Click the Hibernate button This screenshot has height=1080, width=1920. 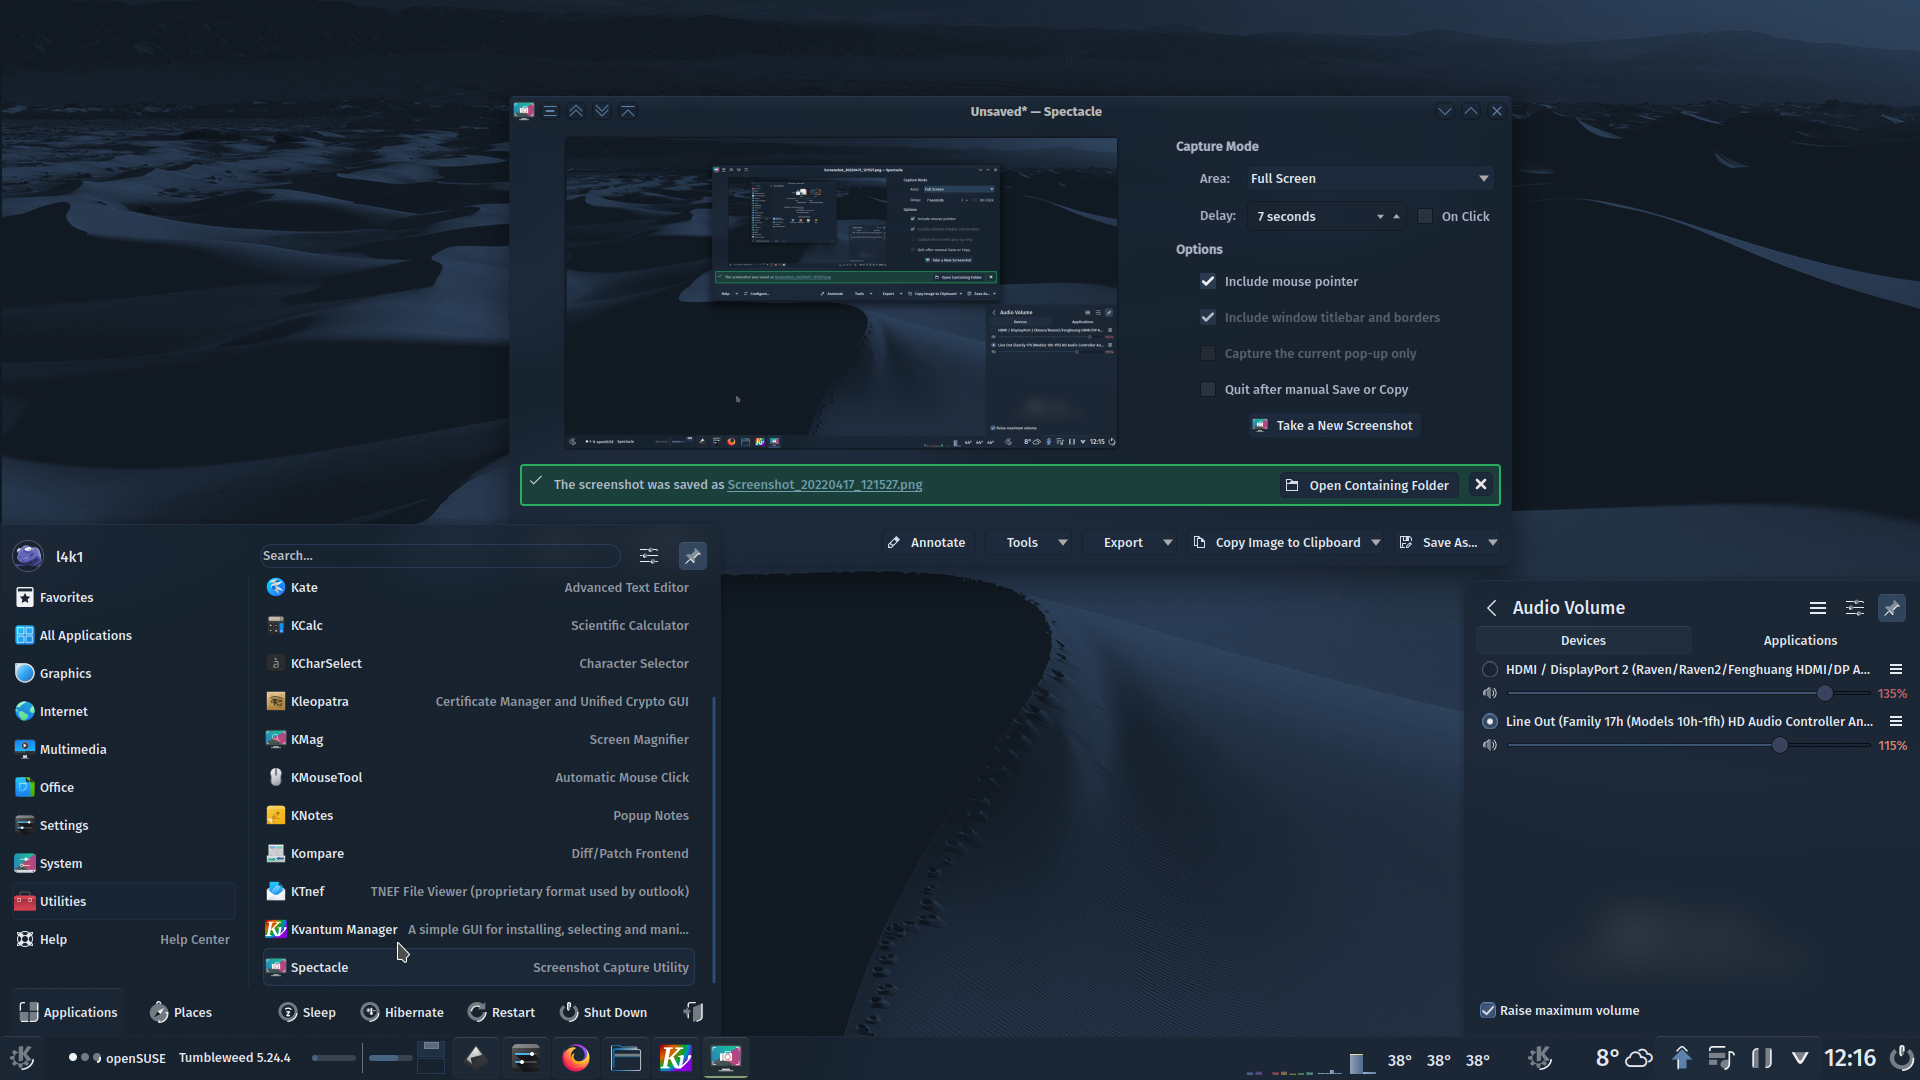(x=402, y=1012)
